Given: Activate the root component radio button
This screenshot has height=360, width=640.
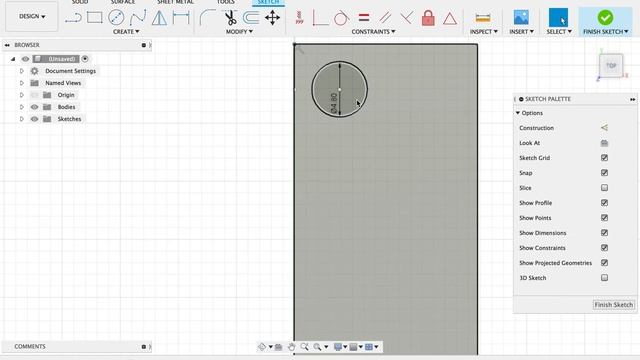Looking at the screenshot, I should (x=85, y=59).
